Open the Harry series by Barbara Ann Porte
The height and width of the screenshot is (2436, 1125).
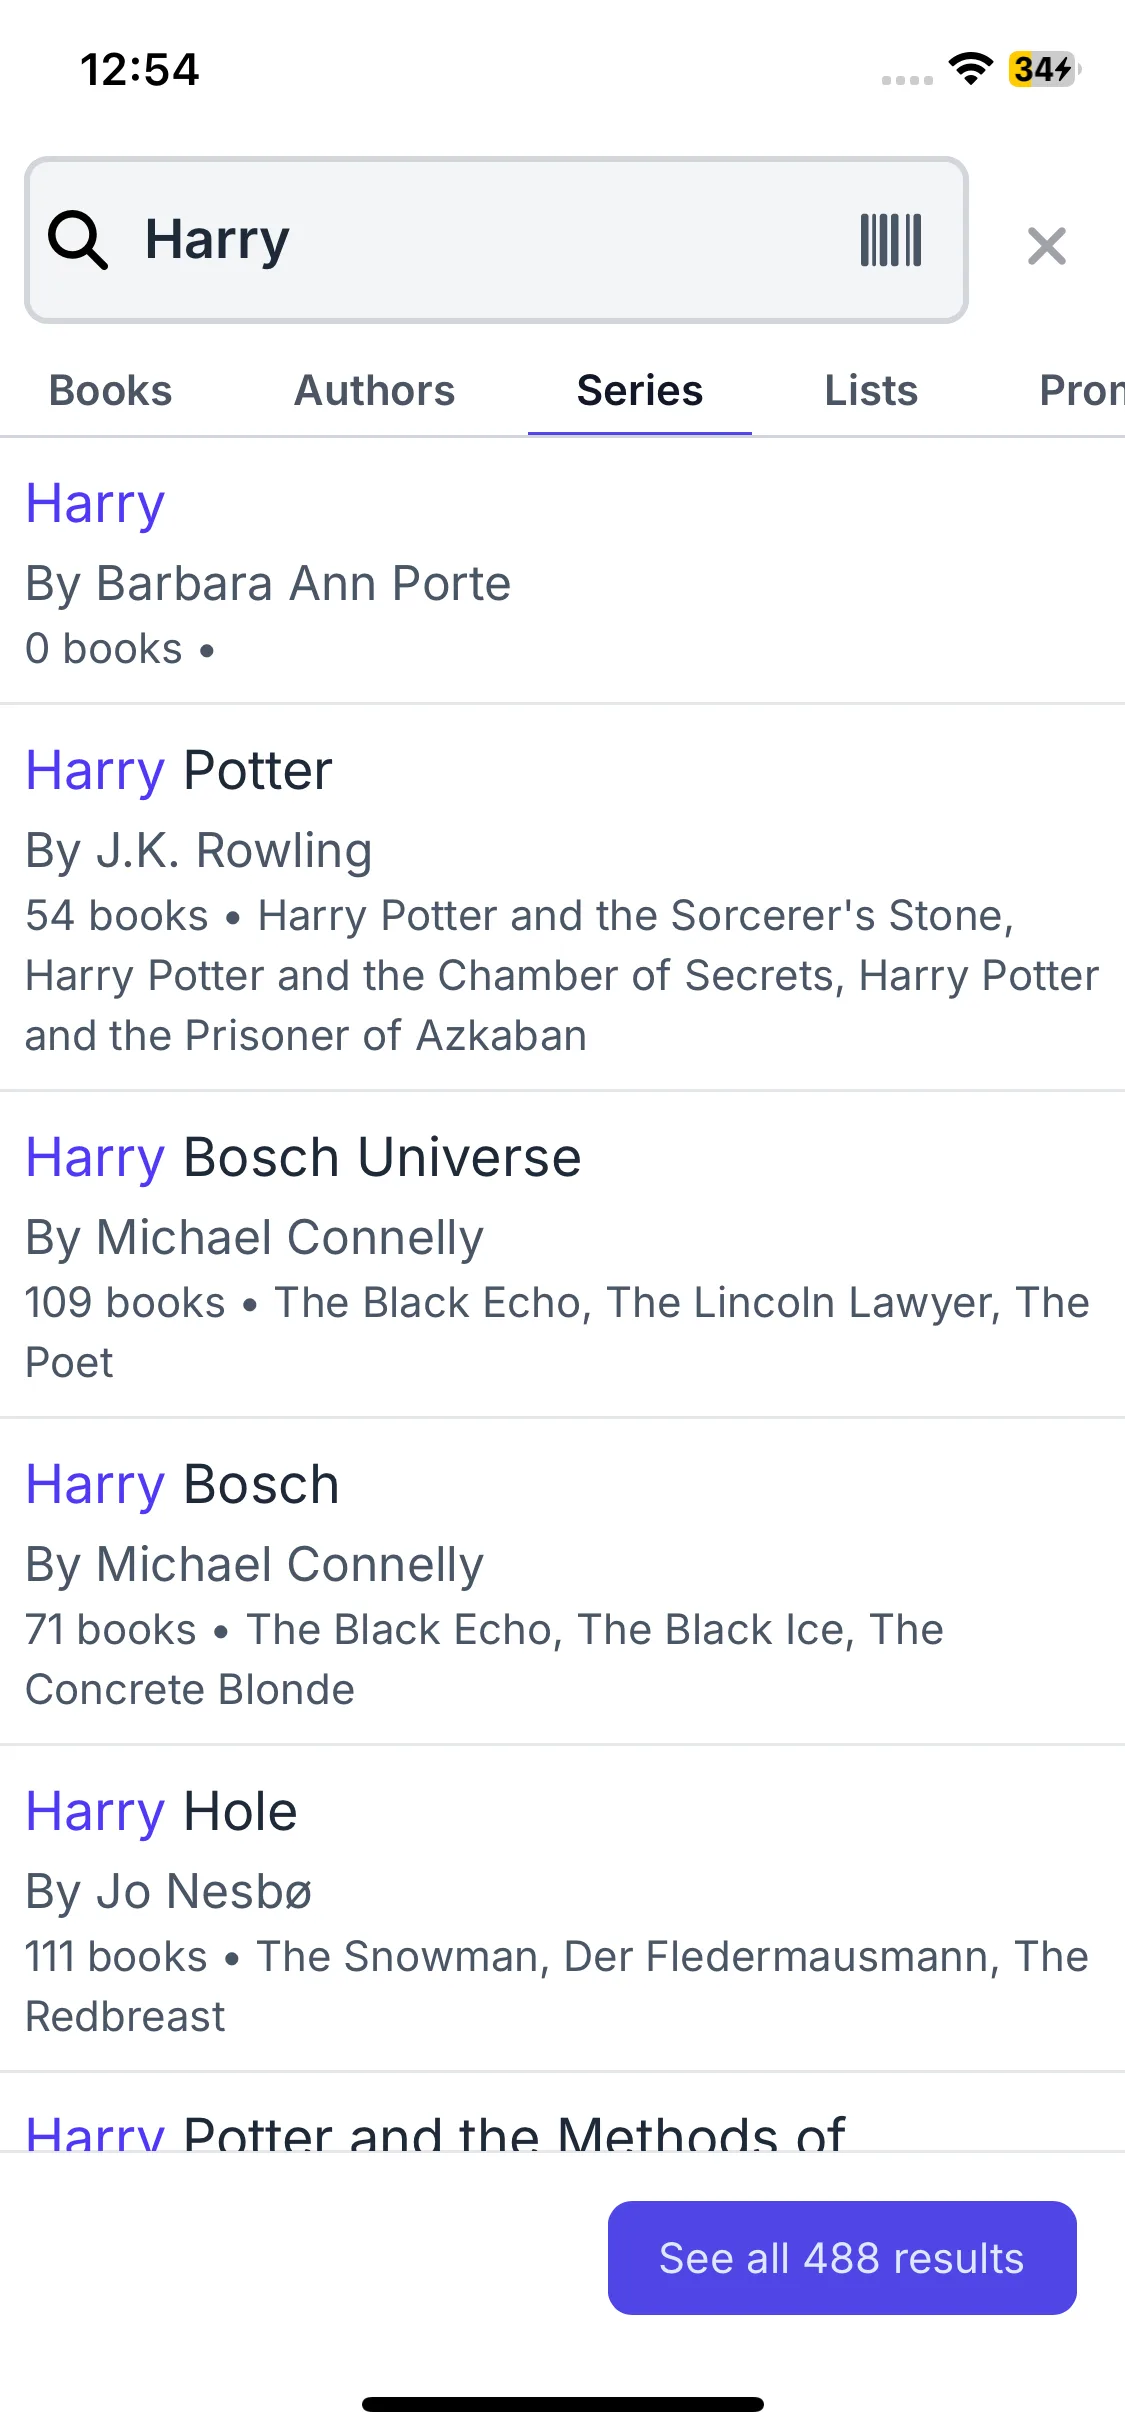point(96,503)
